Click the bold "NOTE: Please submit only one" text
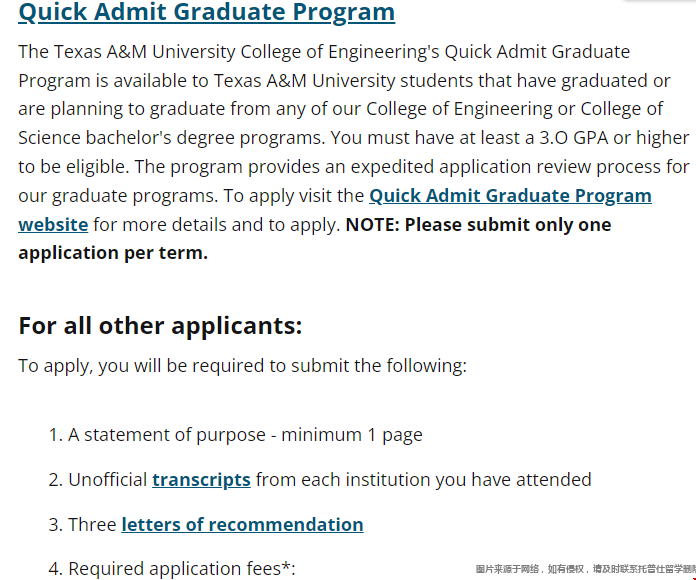 tap(478, 225)
